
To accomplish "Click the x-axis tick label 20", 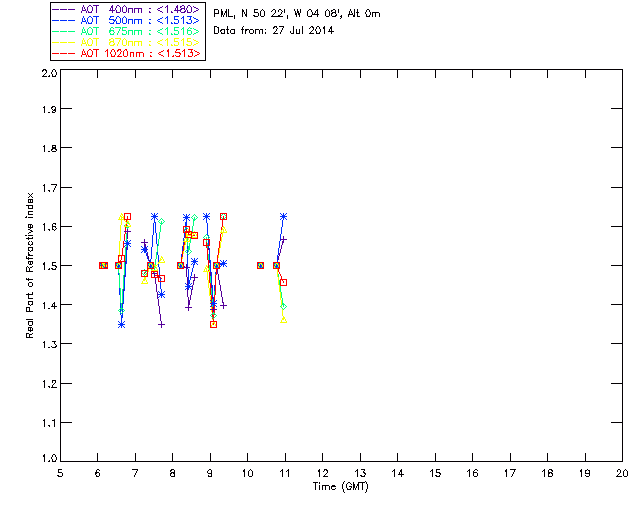I will tap(622, 473).
